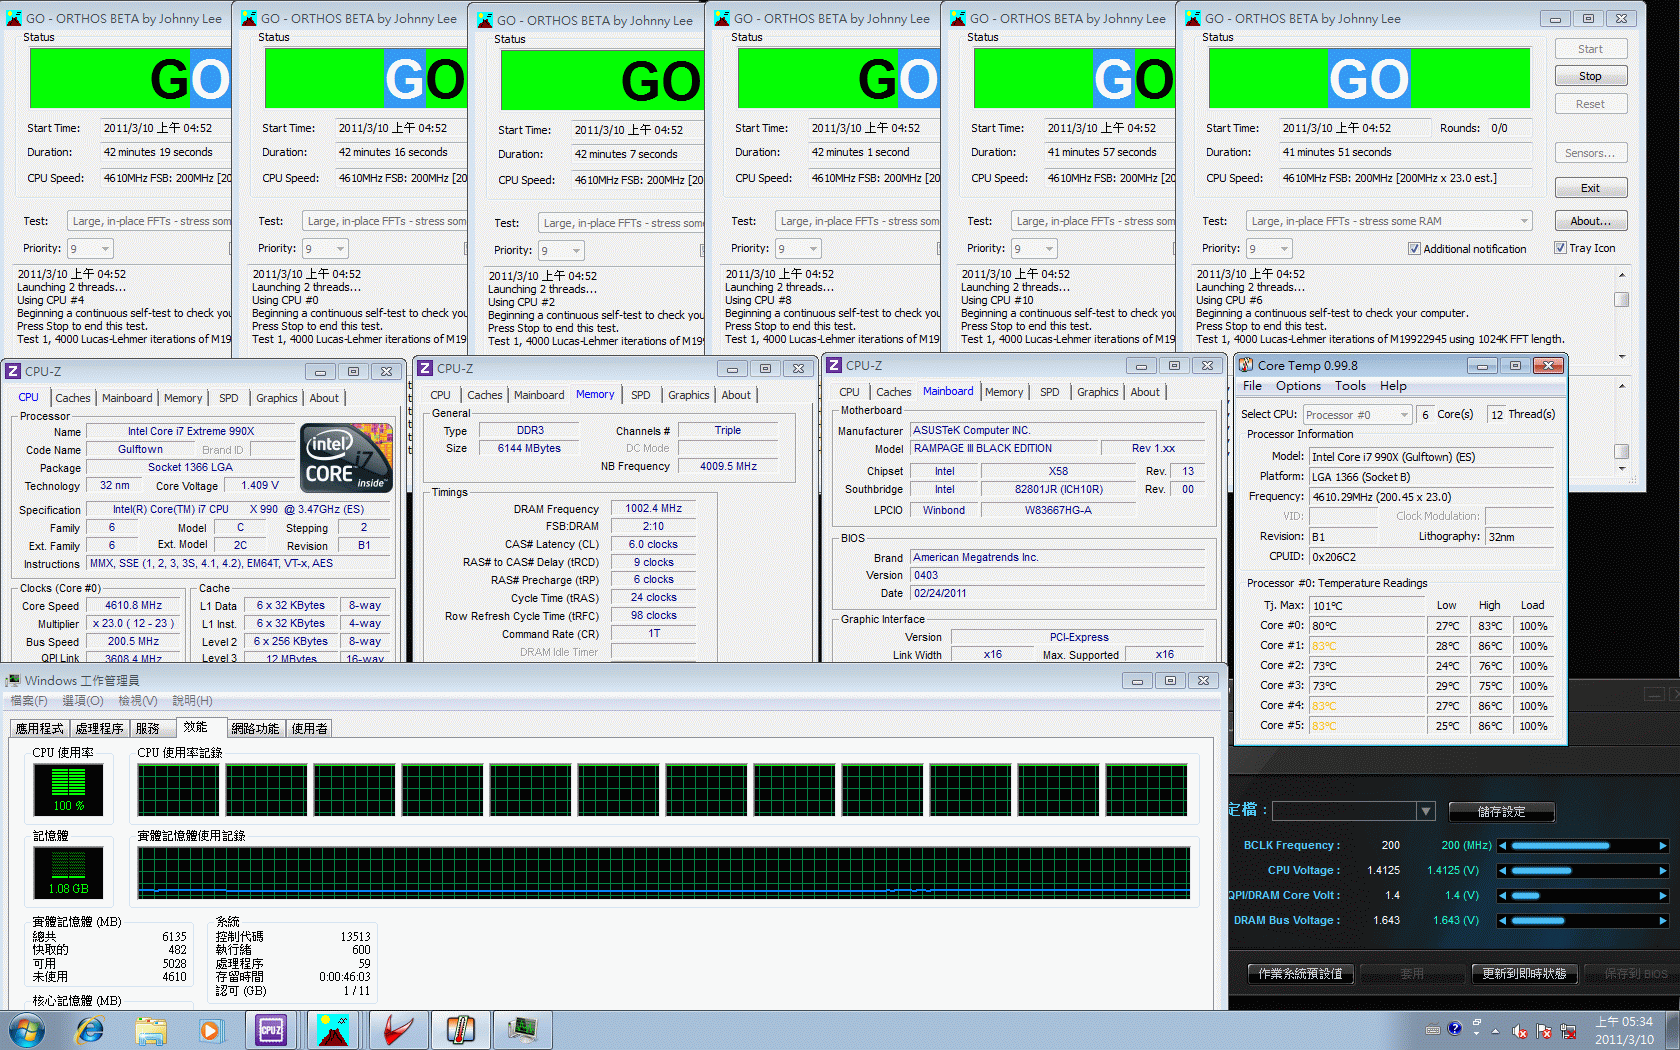1680x1050 pixels.
Task: Open the Task Manager taskbar icon
Action: (x=522, y=1030)
